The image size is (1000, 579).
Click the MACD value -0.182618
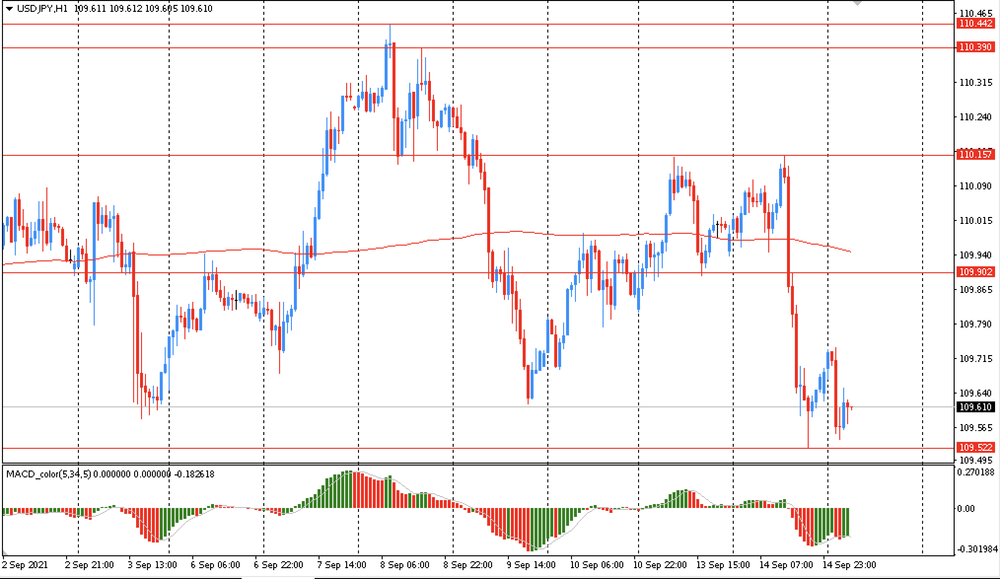[194, 474]
